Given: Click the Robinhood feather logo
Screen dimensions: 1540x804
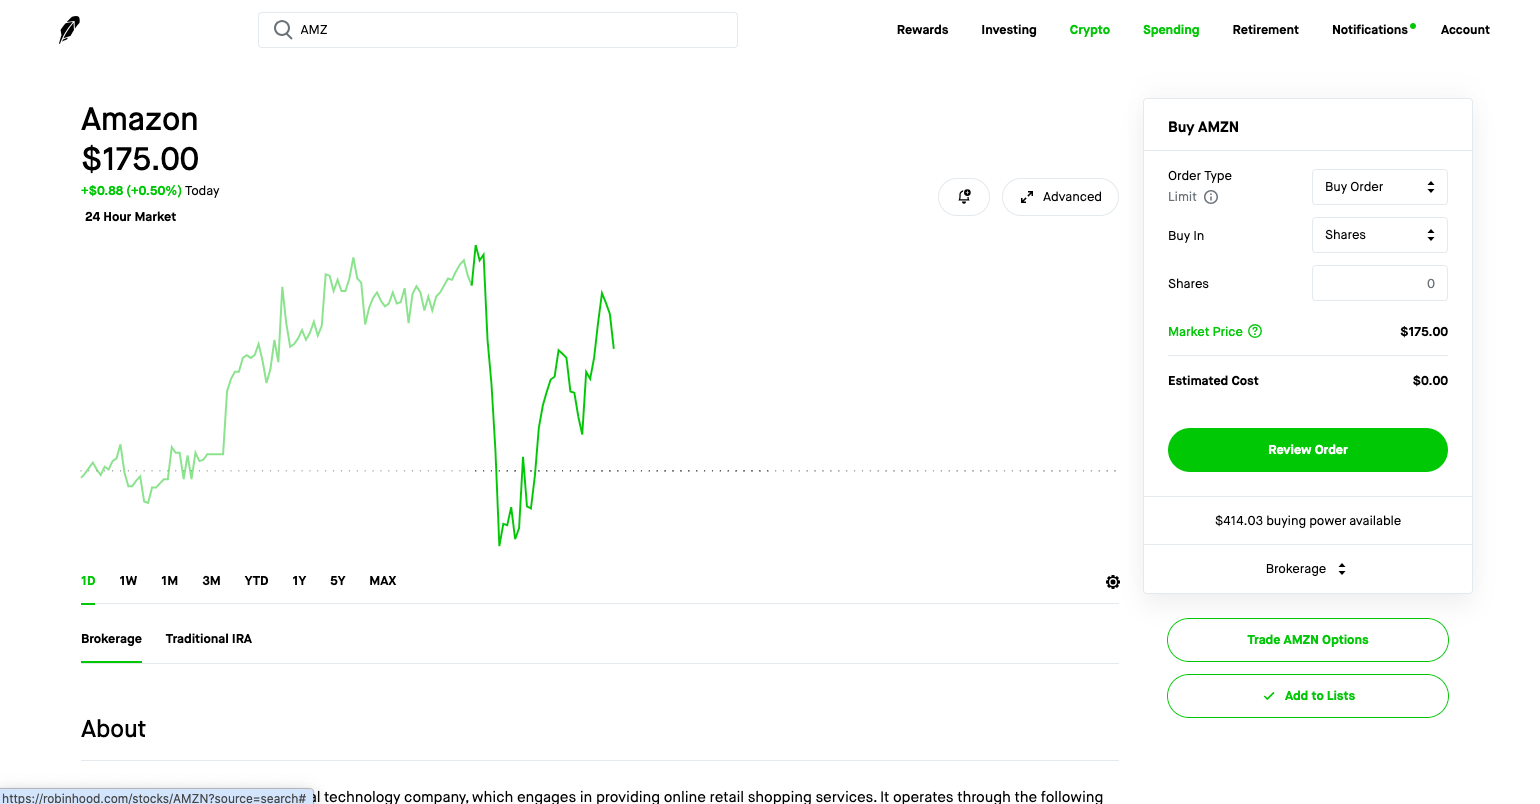Looking at the screenshot, I should tap(69, 30).
